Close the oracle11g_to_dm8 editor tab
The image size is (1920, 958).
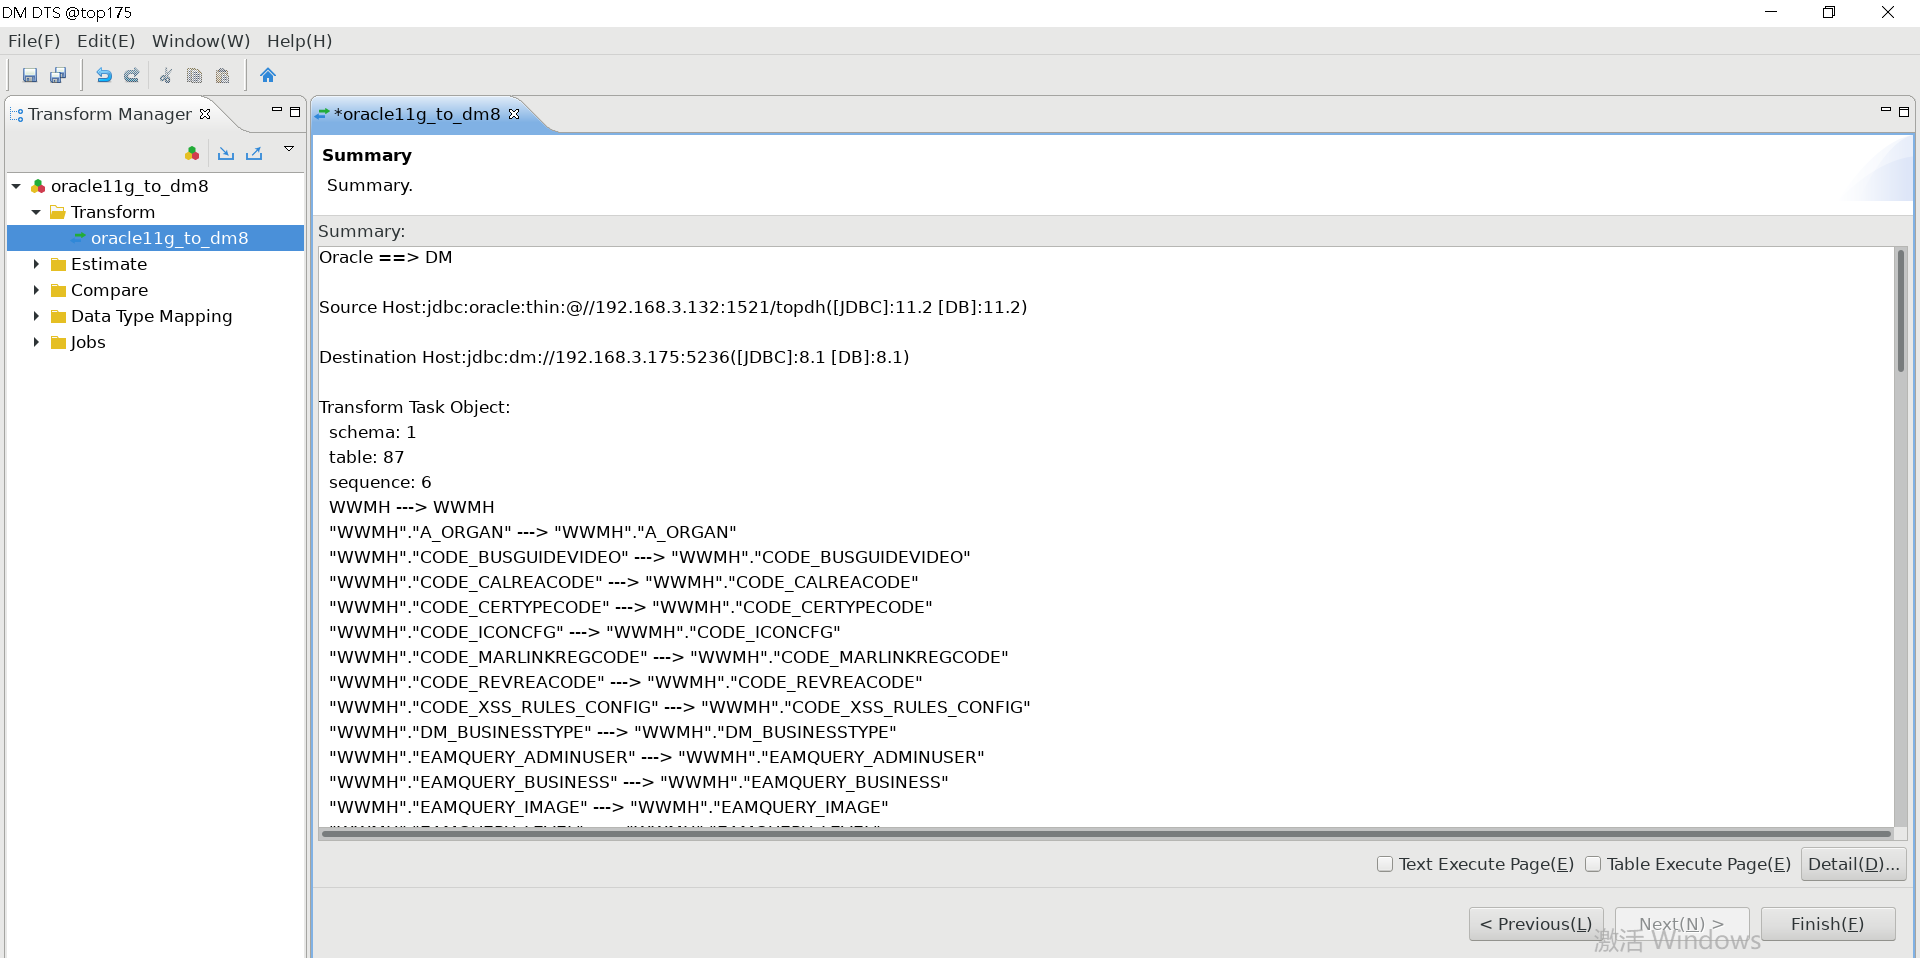click(514, 114)
